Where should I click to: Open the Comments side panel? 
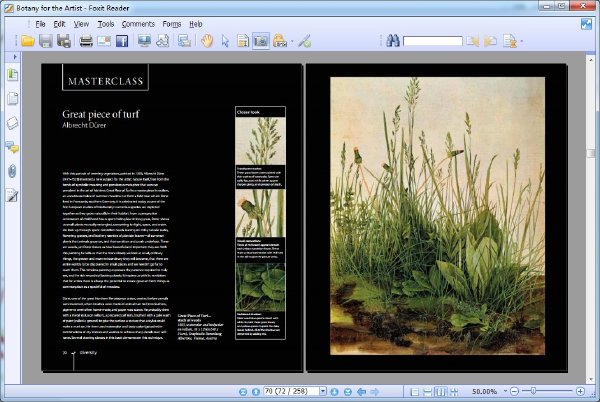tap(13, 147)
